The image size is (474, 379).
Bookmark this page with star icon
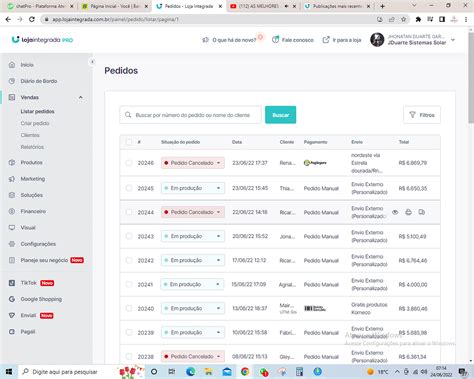[x=403, y=19]
